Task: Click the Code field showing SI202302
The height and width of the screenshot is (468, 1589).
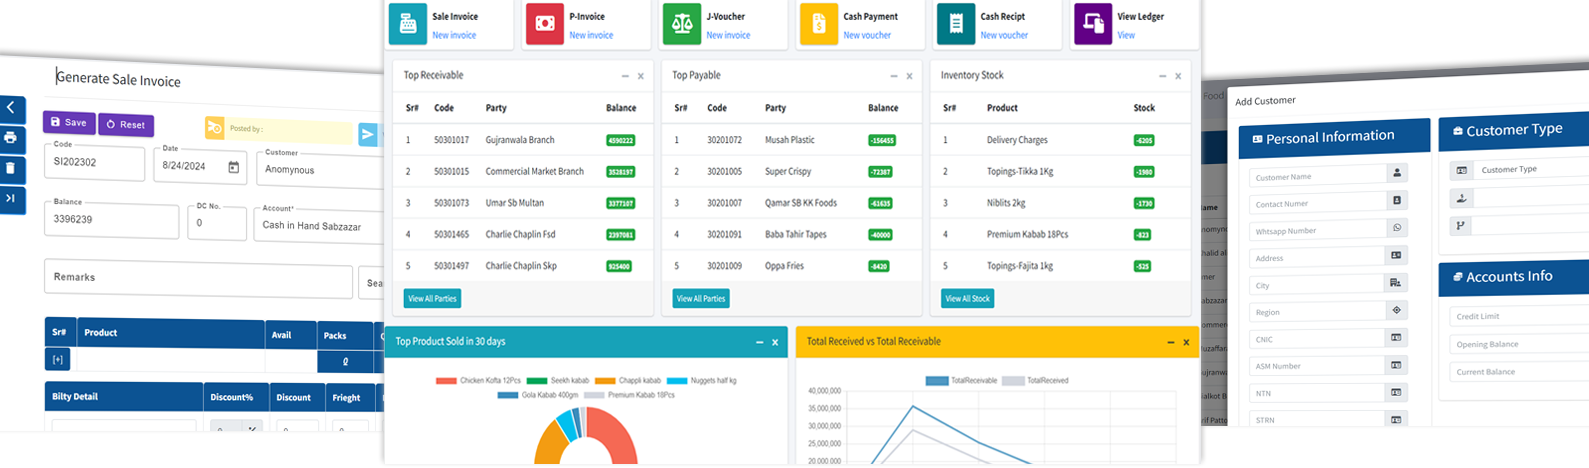Action: 95,162
